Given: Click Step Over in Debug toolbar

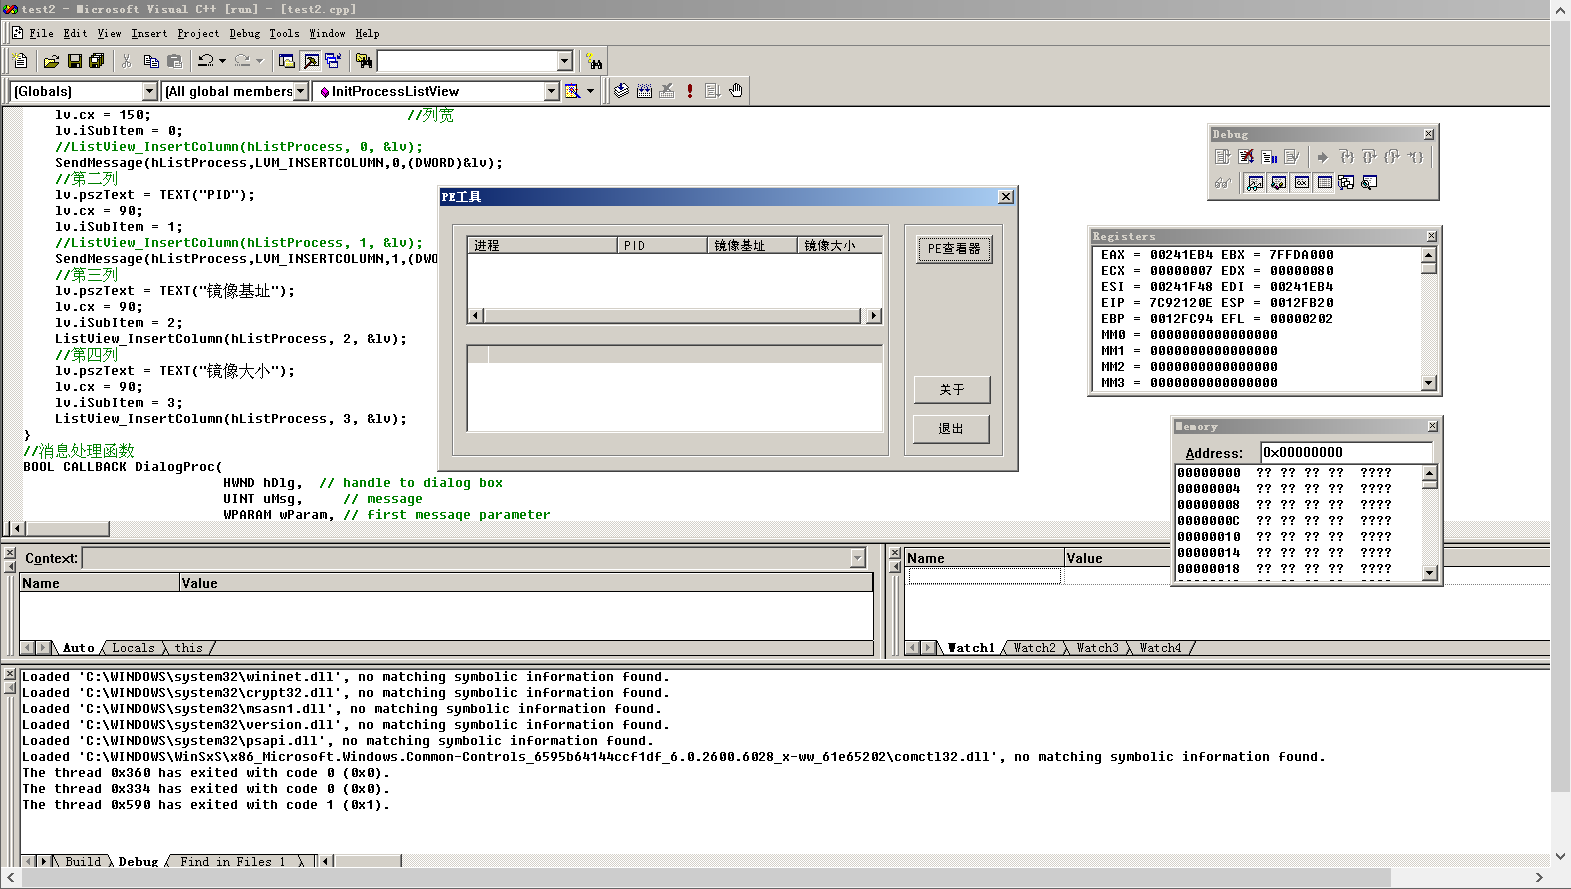Looking at the screenshot, I should pos(1369,157).
